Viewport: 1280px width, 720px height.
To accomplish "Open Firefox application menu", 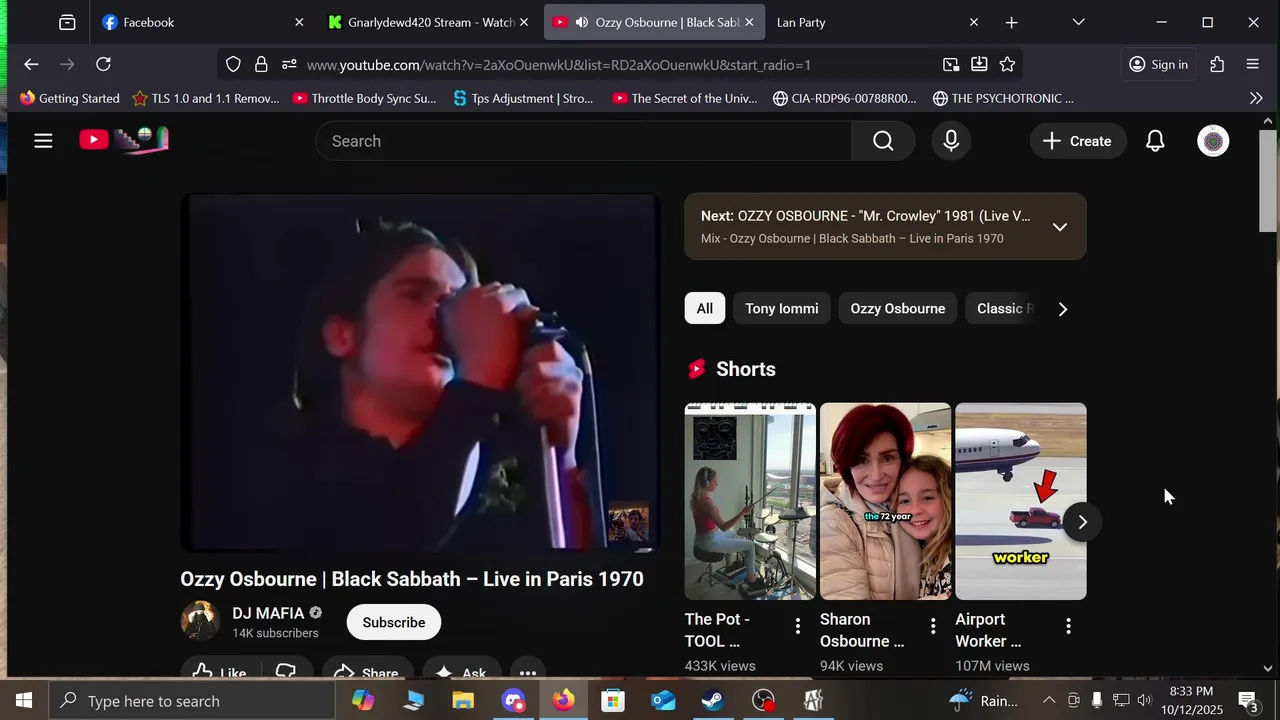I will pos(1252,64).
